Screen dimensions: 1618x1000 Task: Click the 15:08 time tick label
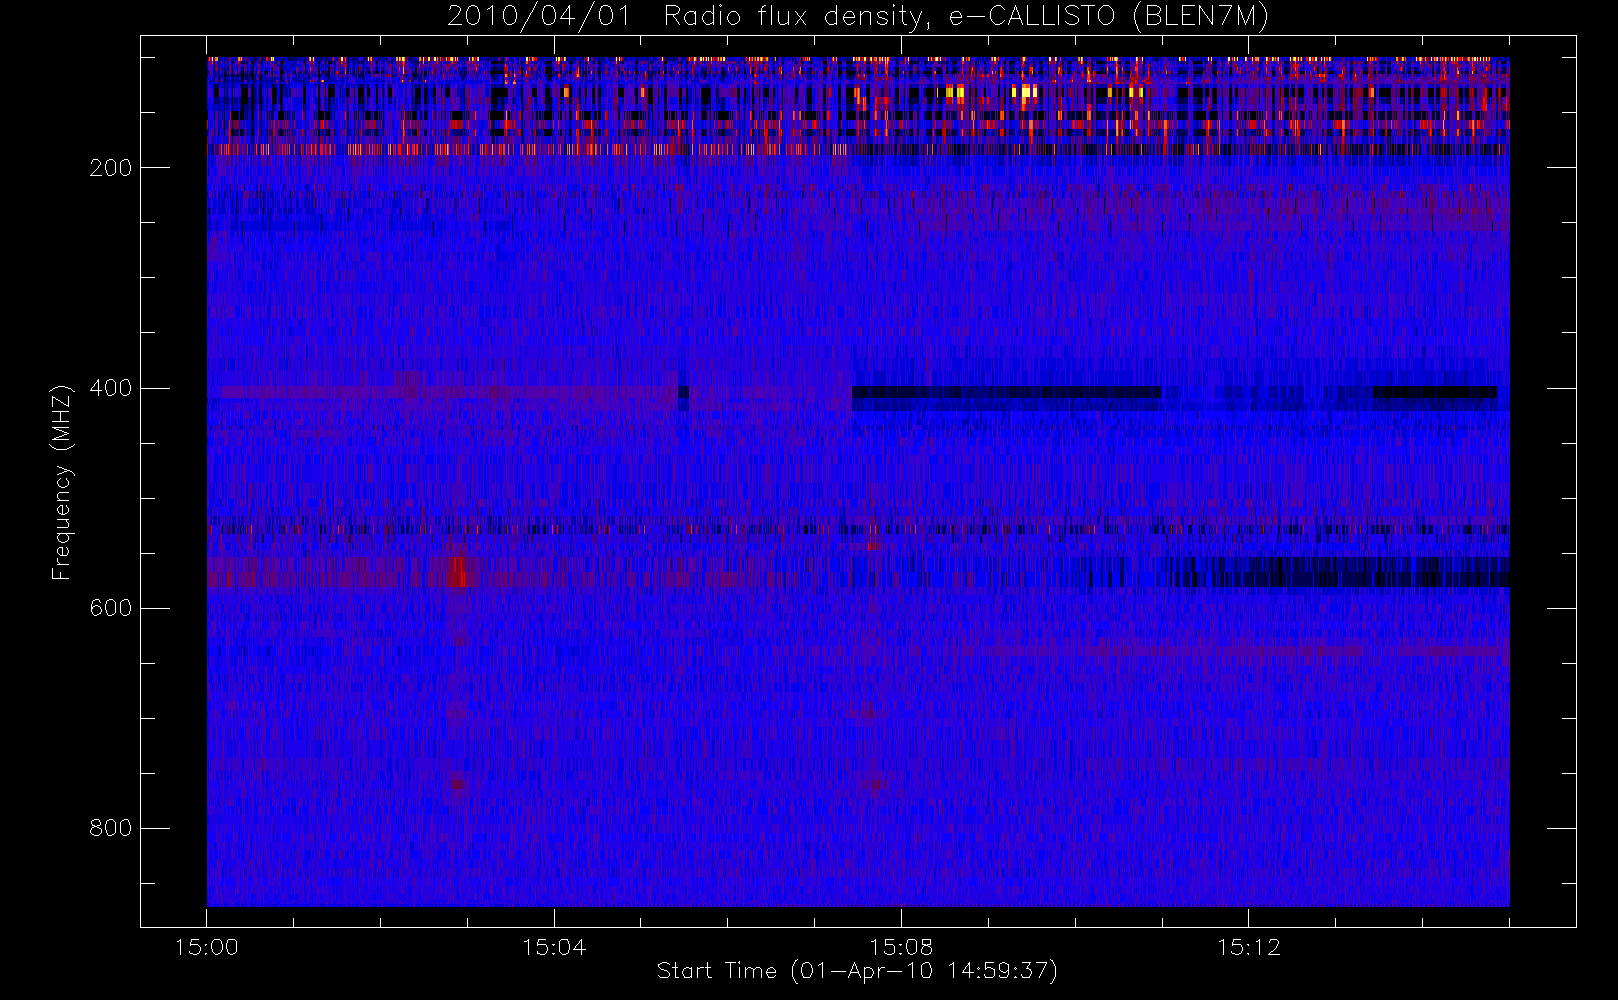[x=901, y=947]
